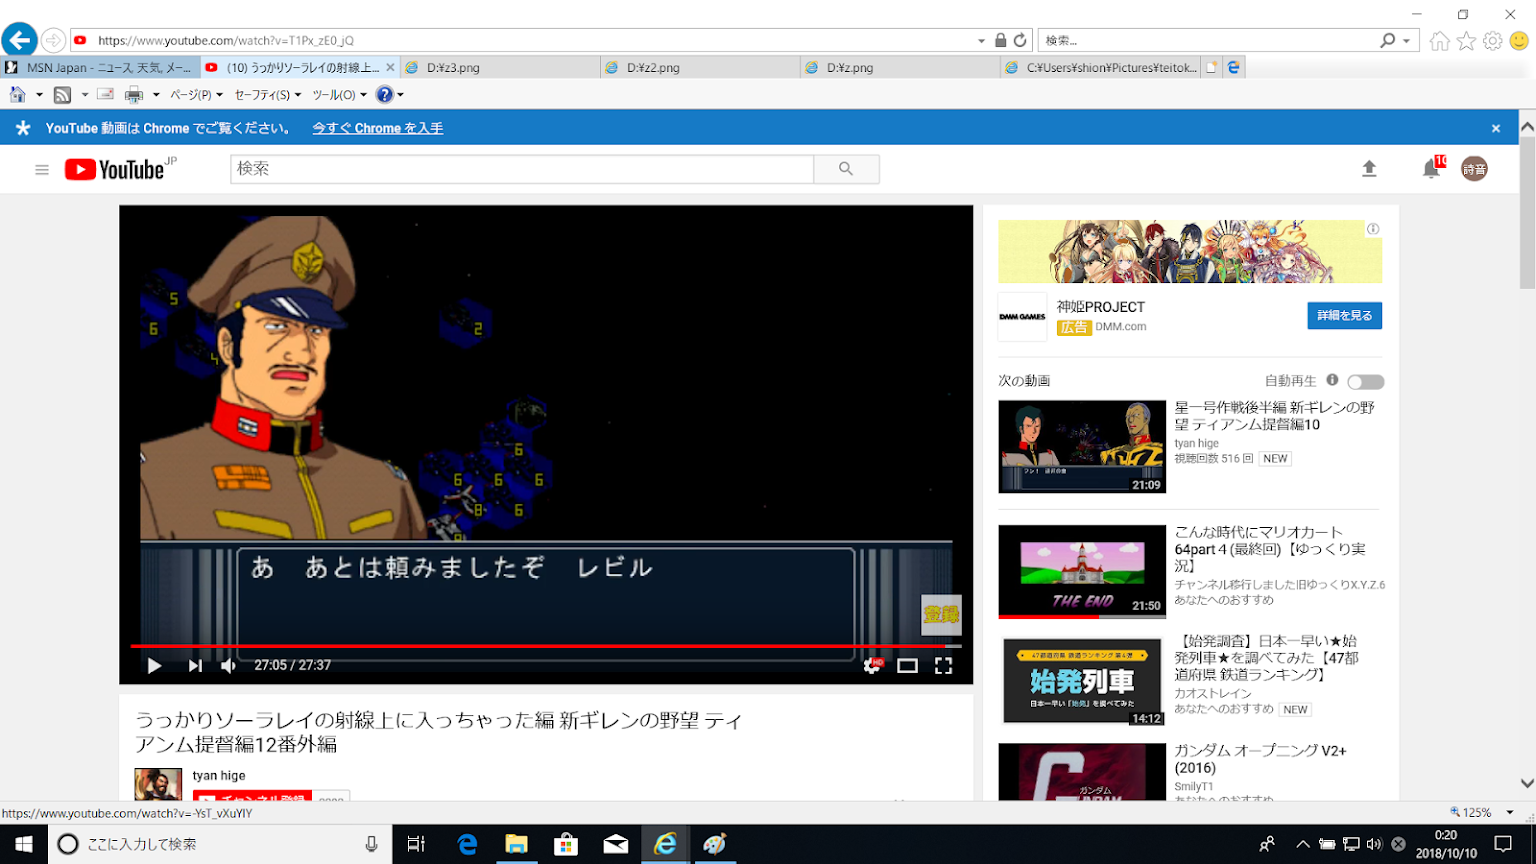Click the video progress bar
1536x864 pixels.
point(546,646)
